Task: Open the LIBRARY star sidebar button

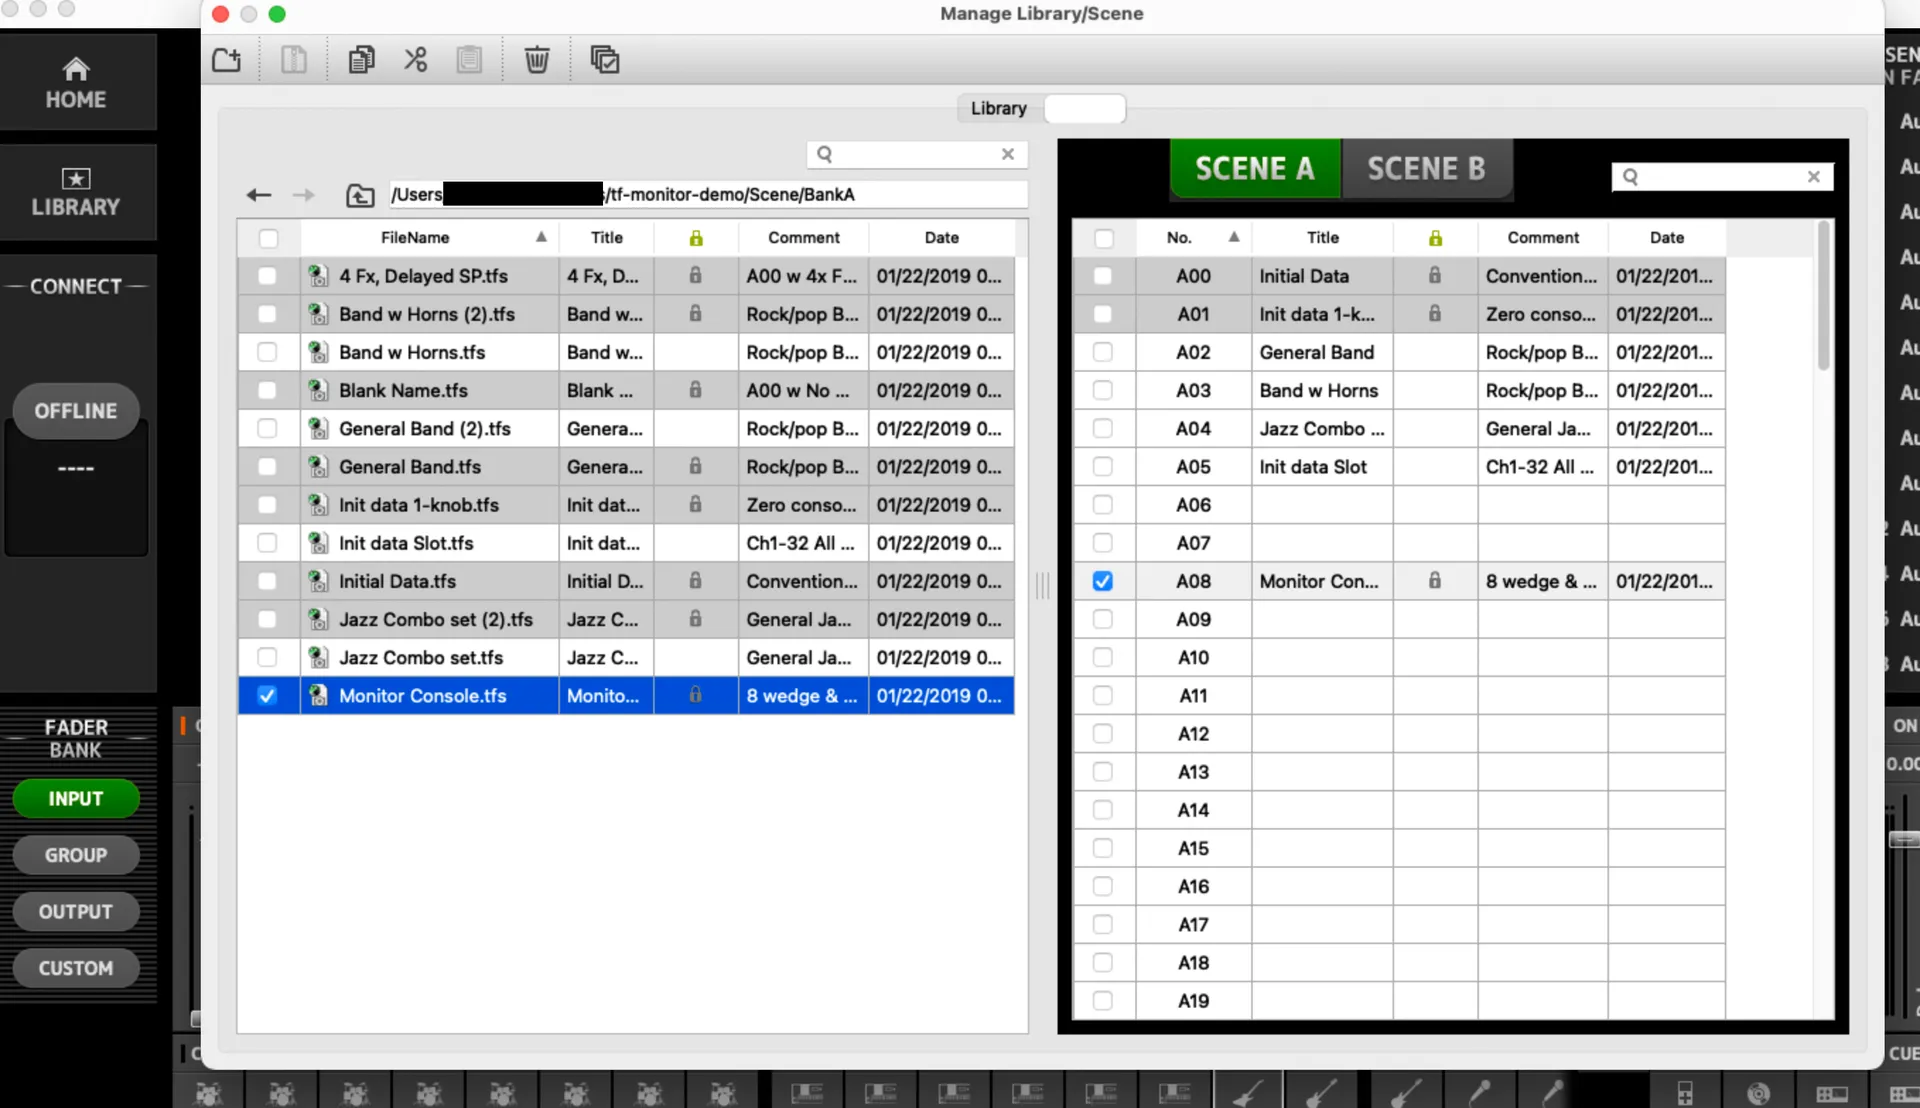Action: coord(77,193)
